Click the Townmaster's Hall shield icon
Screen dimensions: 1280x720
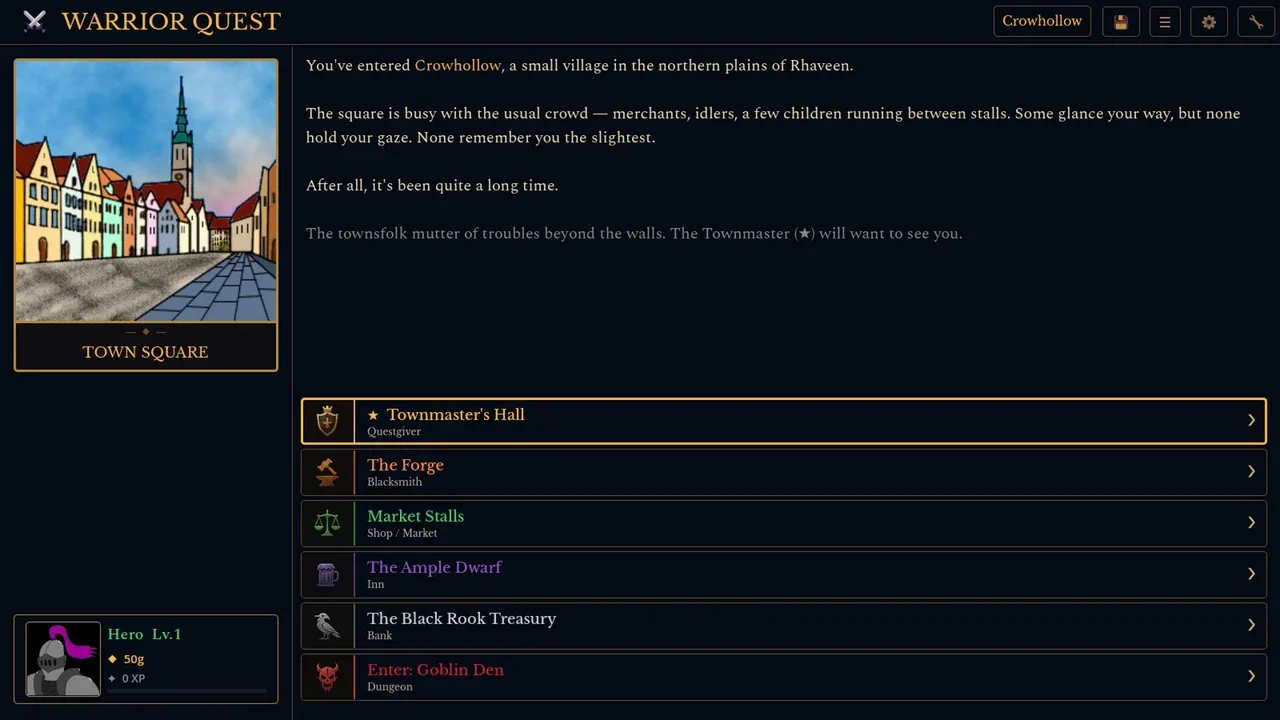(x=327, y=421)
